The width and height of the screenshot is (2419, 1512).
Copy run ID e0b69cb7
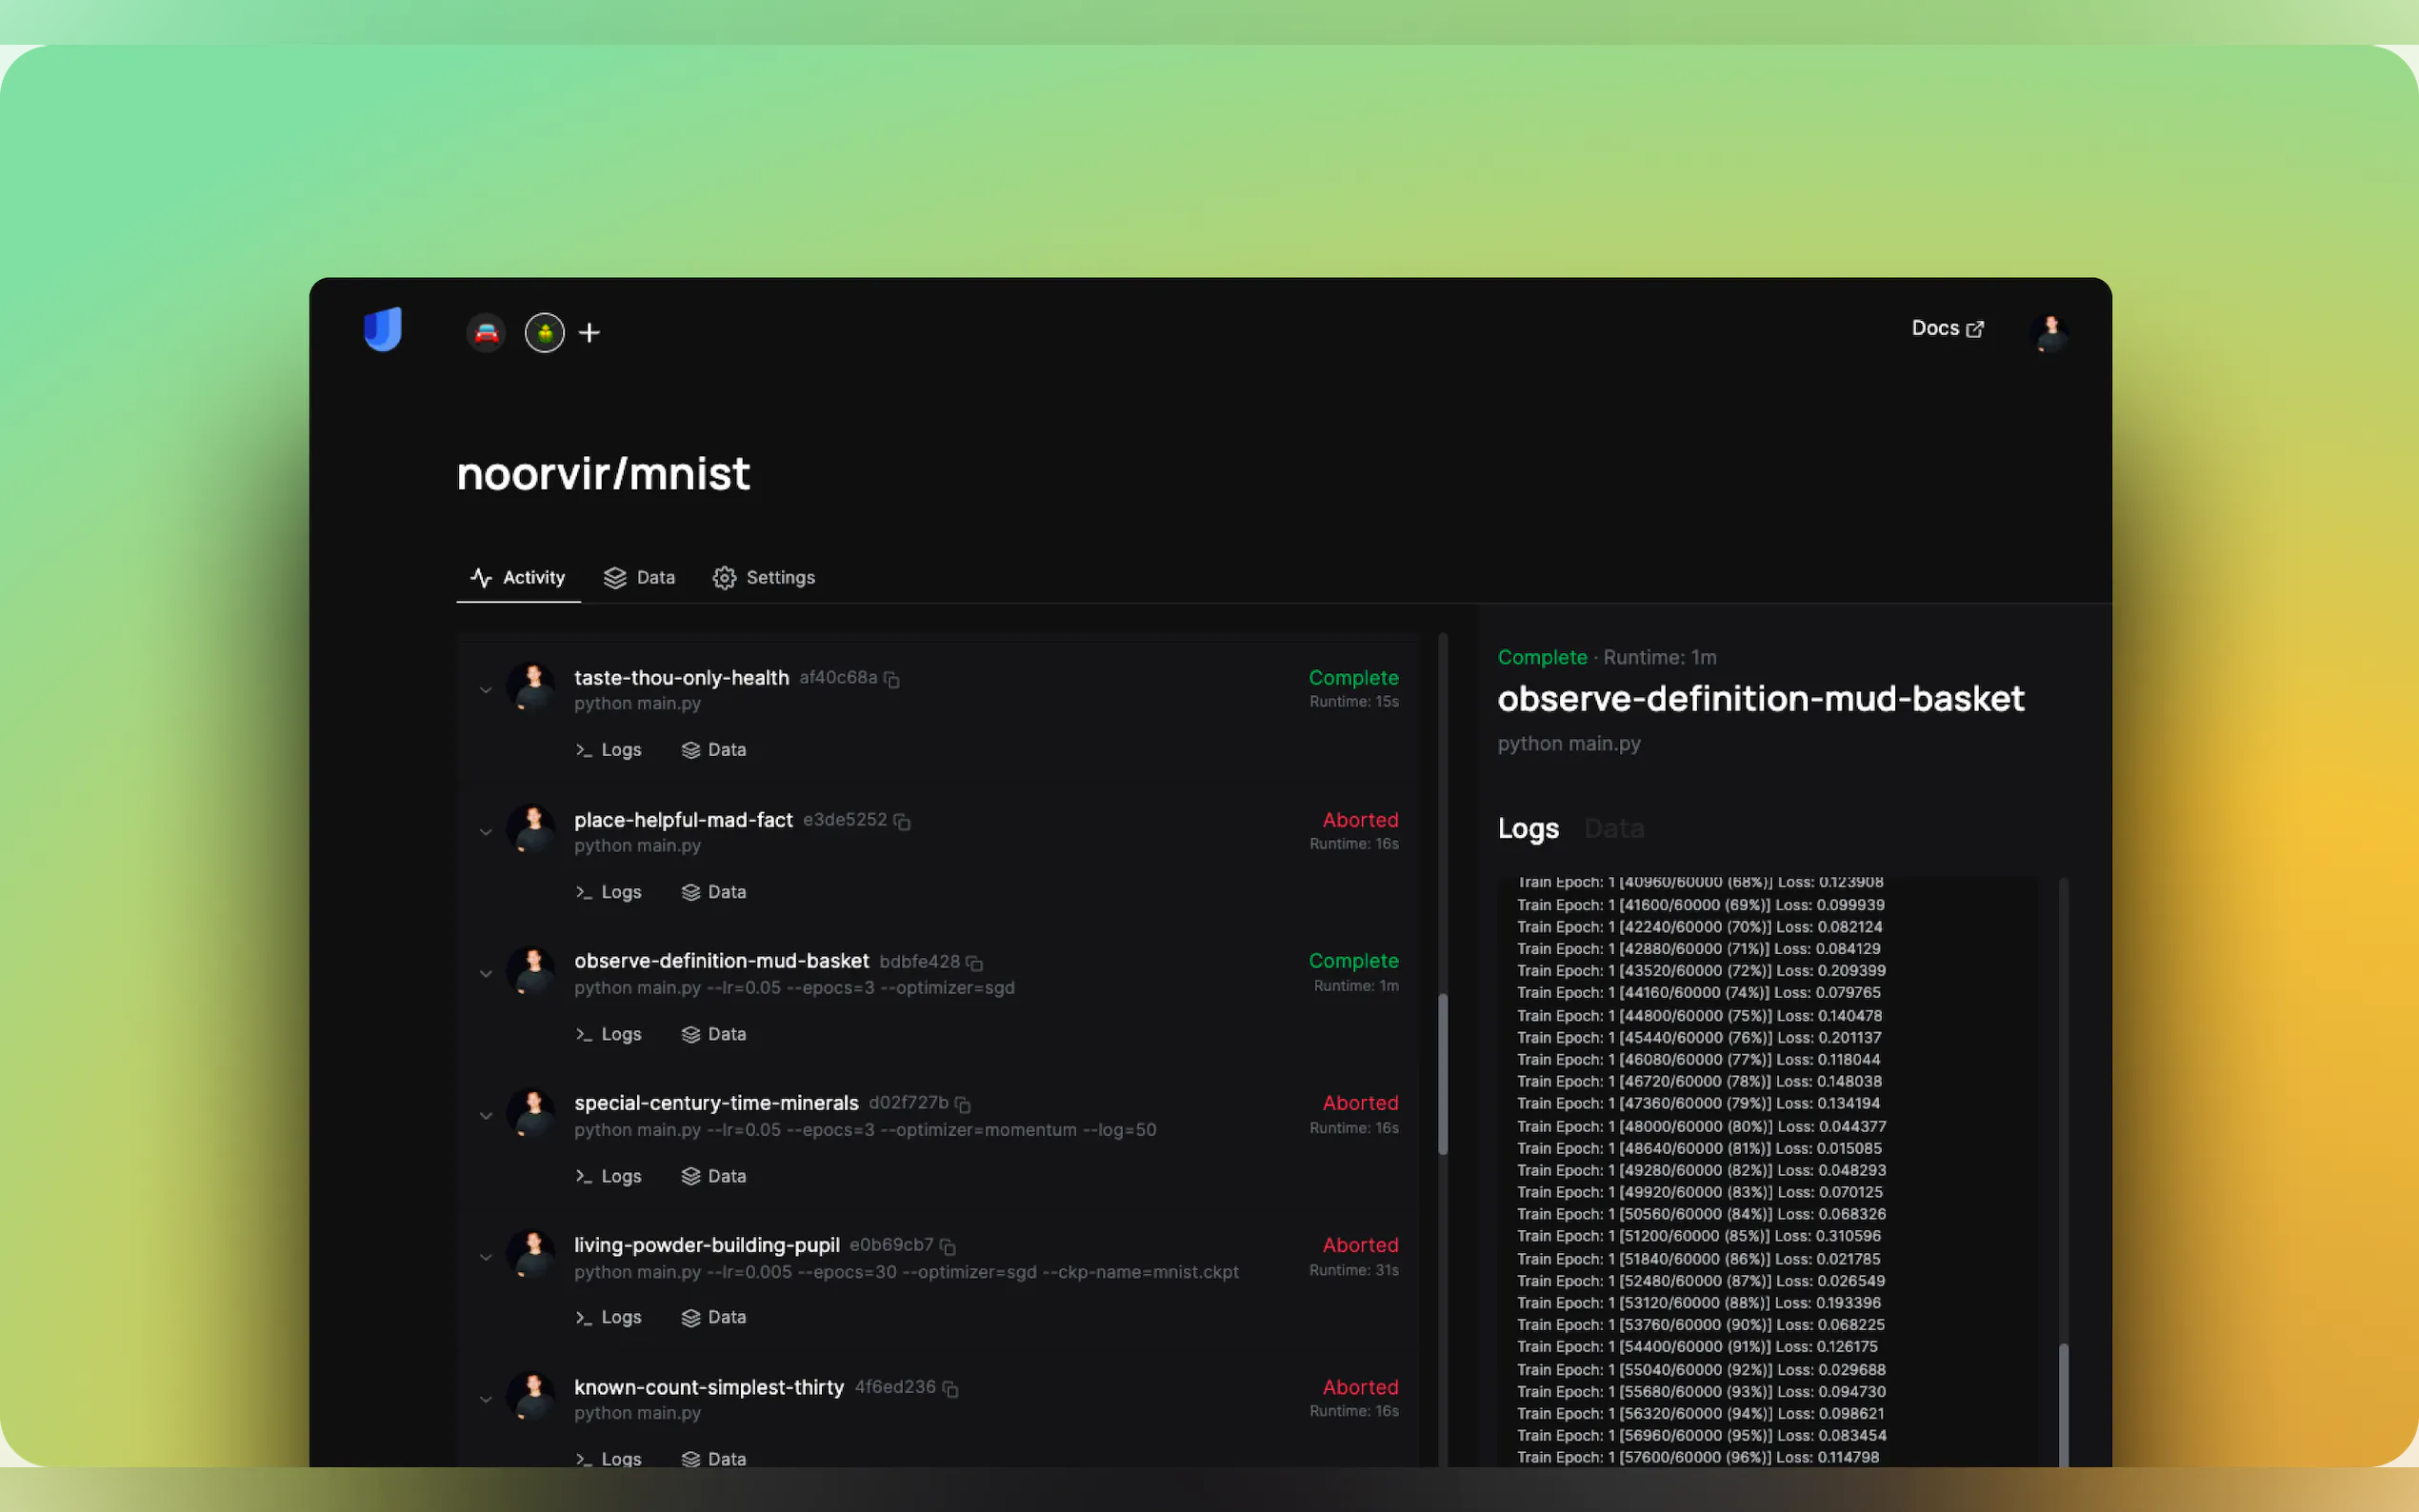point(947,1247)
